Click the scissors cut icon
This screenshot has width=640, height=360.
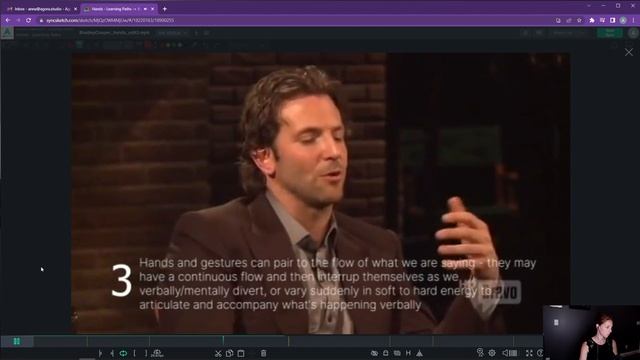tap(218, 353)
